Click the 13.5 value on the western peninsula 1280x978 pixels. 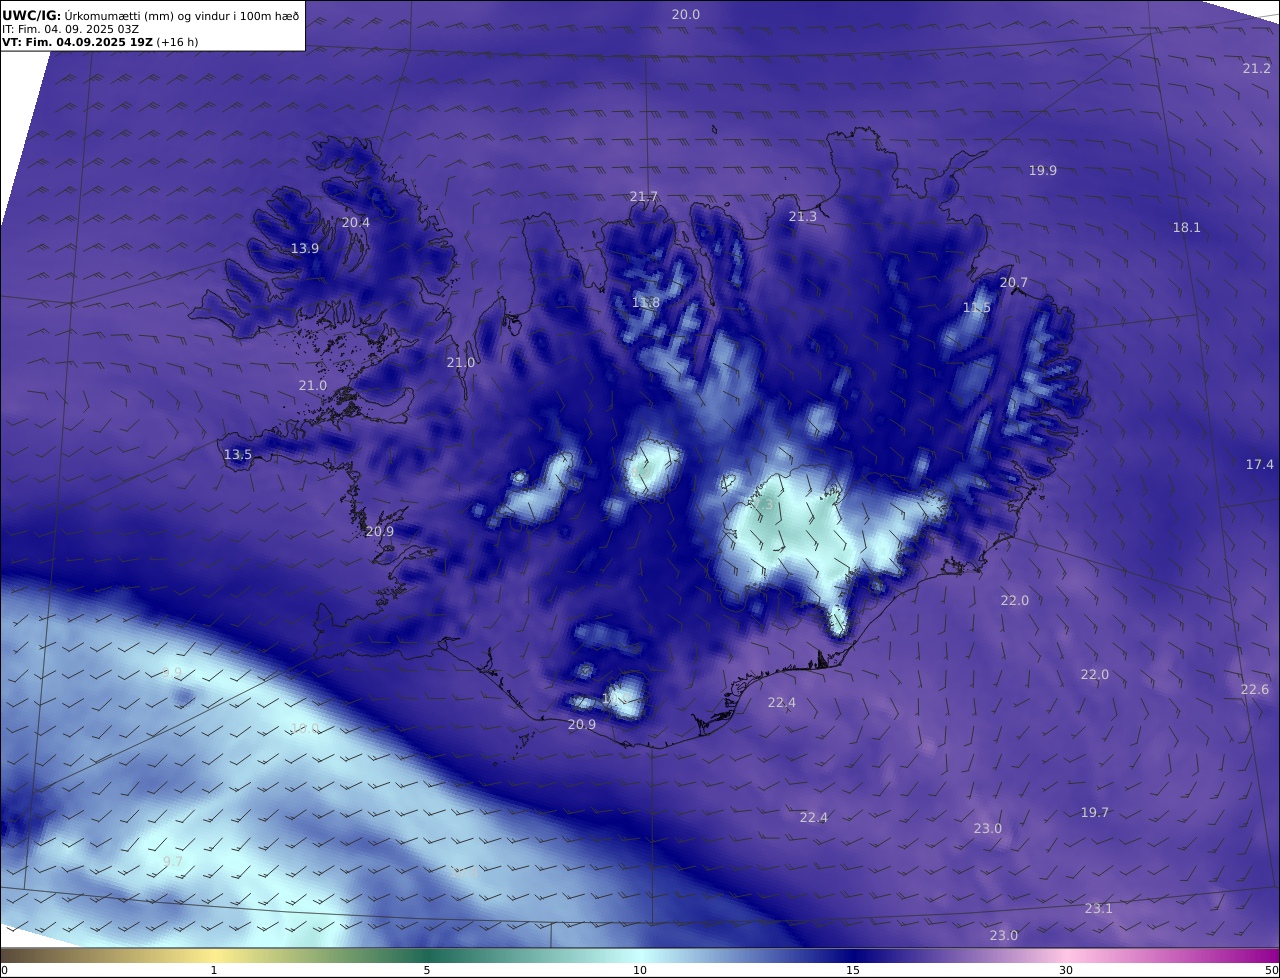(238, 455)
